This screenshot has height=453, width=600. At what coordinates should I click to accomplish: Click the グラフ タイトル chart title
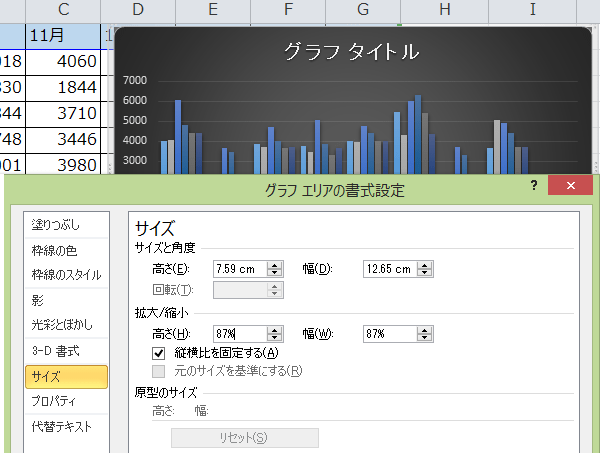tap(350, 52)
